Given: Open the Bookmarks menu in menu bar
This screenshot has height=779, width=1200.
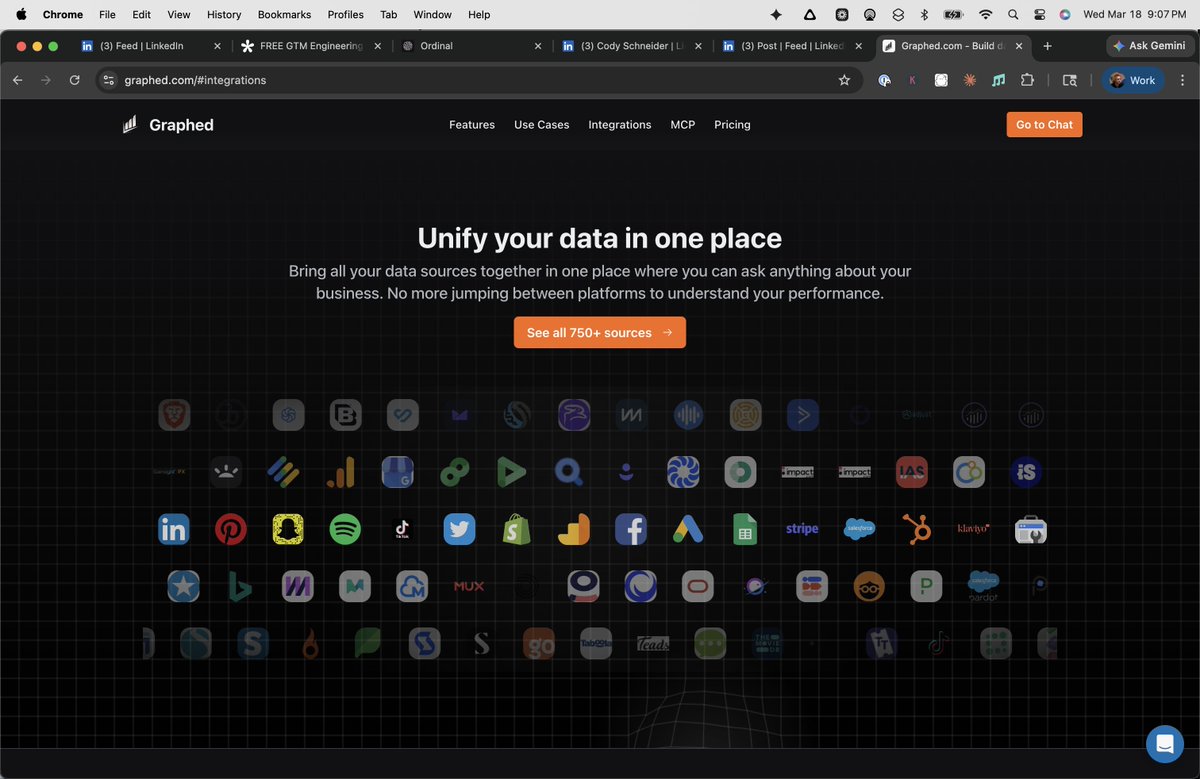Looking at the screenshot, I should [284, 14].
